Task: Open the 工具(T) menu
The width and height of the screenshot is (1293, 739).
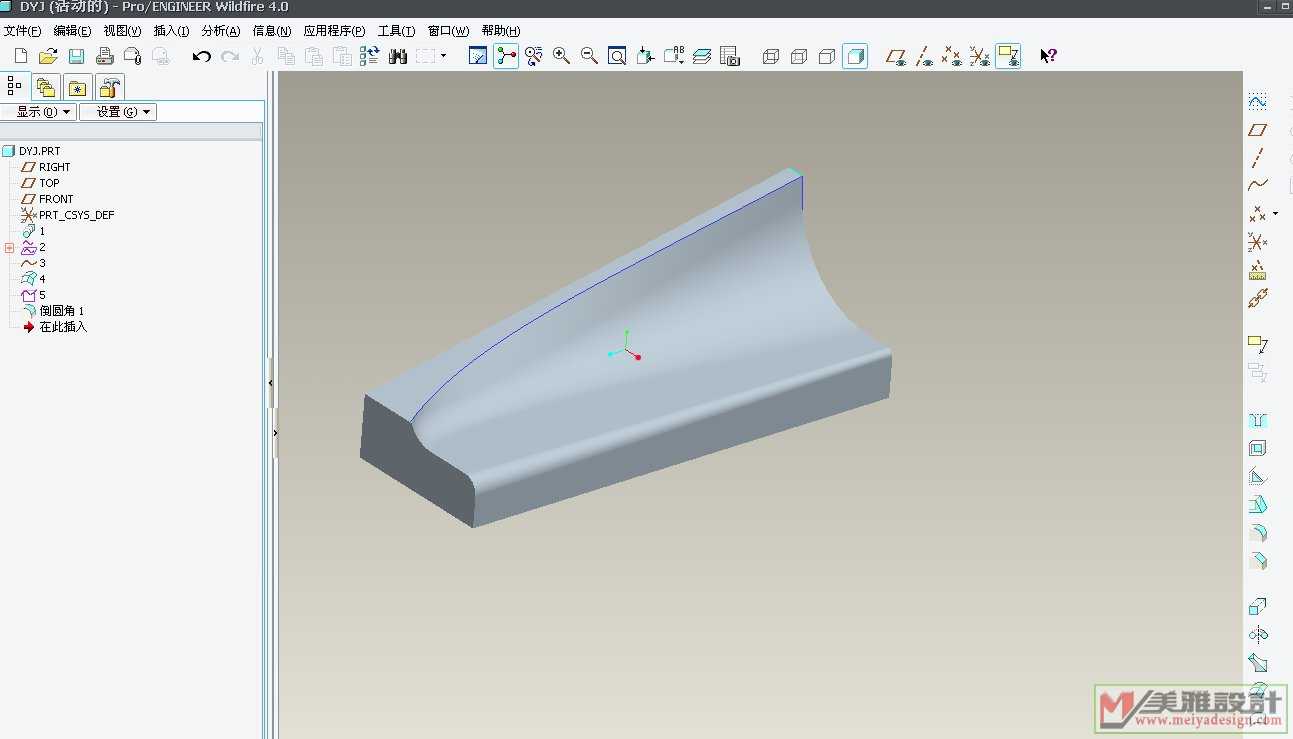Action: [396, 31]
